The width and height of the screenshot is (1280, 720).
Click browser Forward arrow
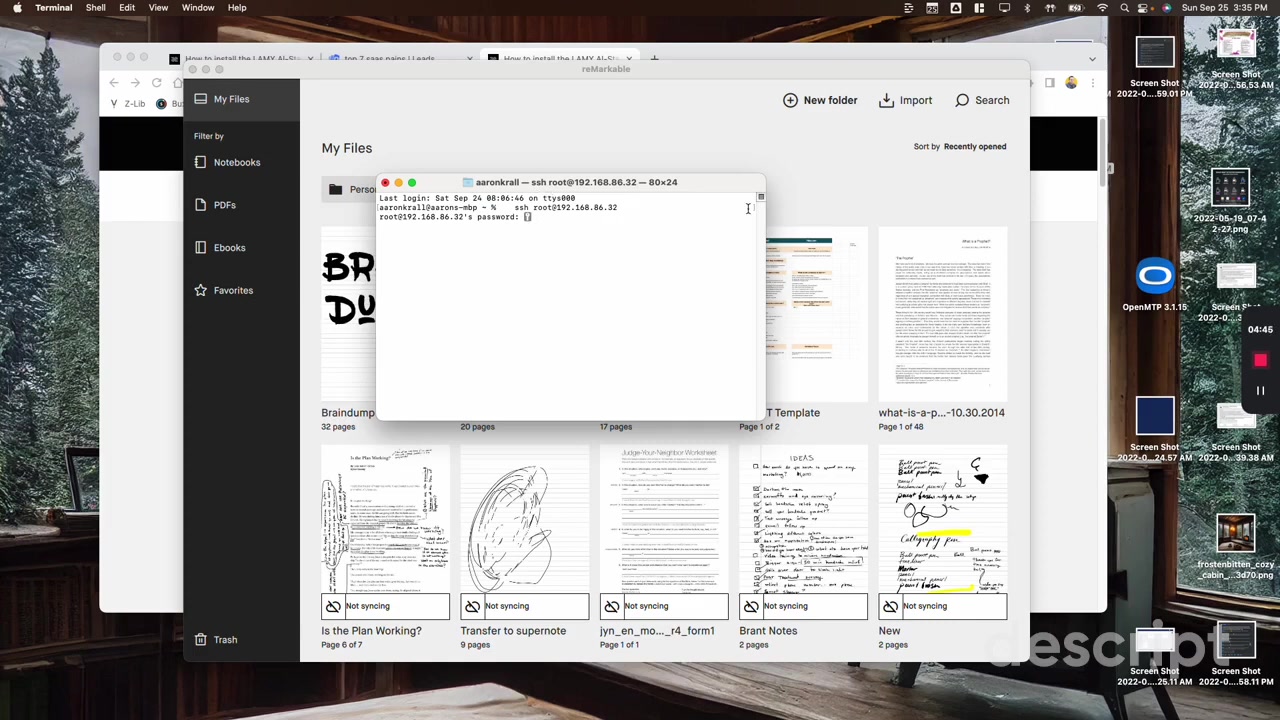pos(136,83)
